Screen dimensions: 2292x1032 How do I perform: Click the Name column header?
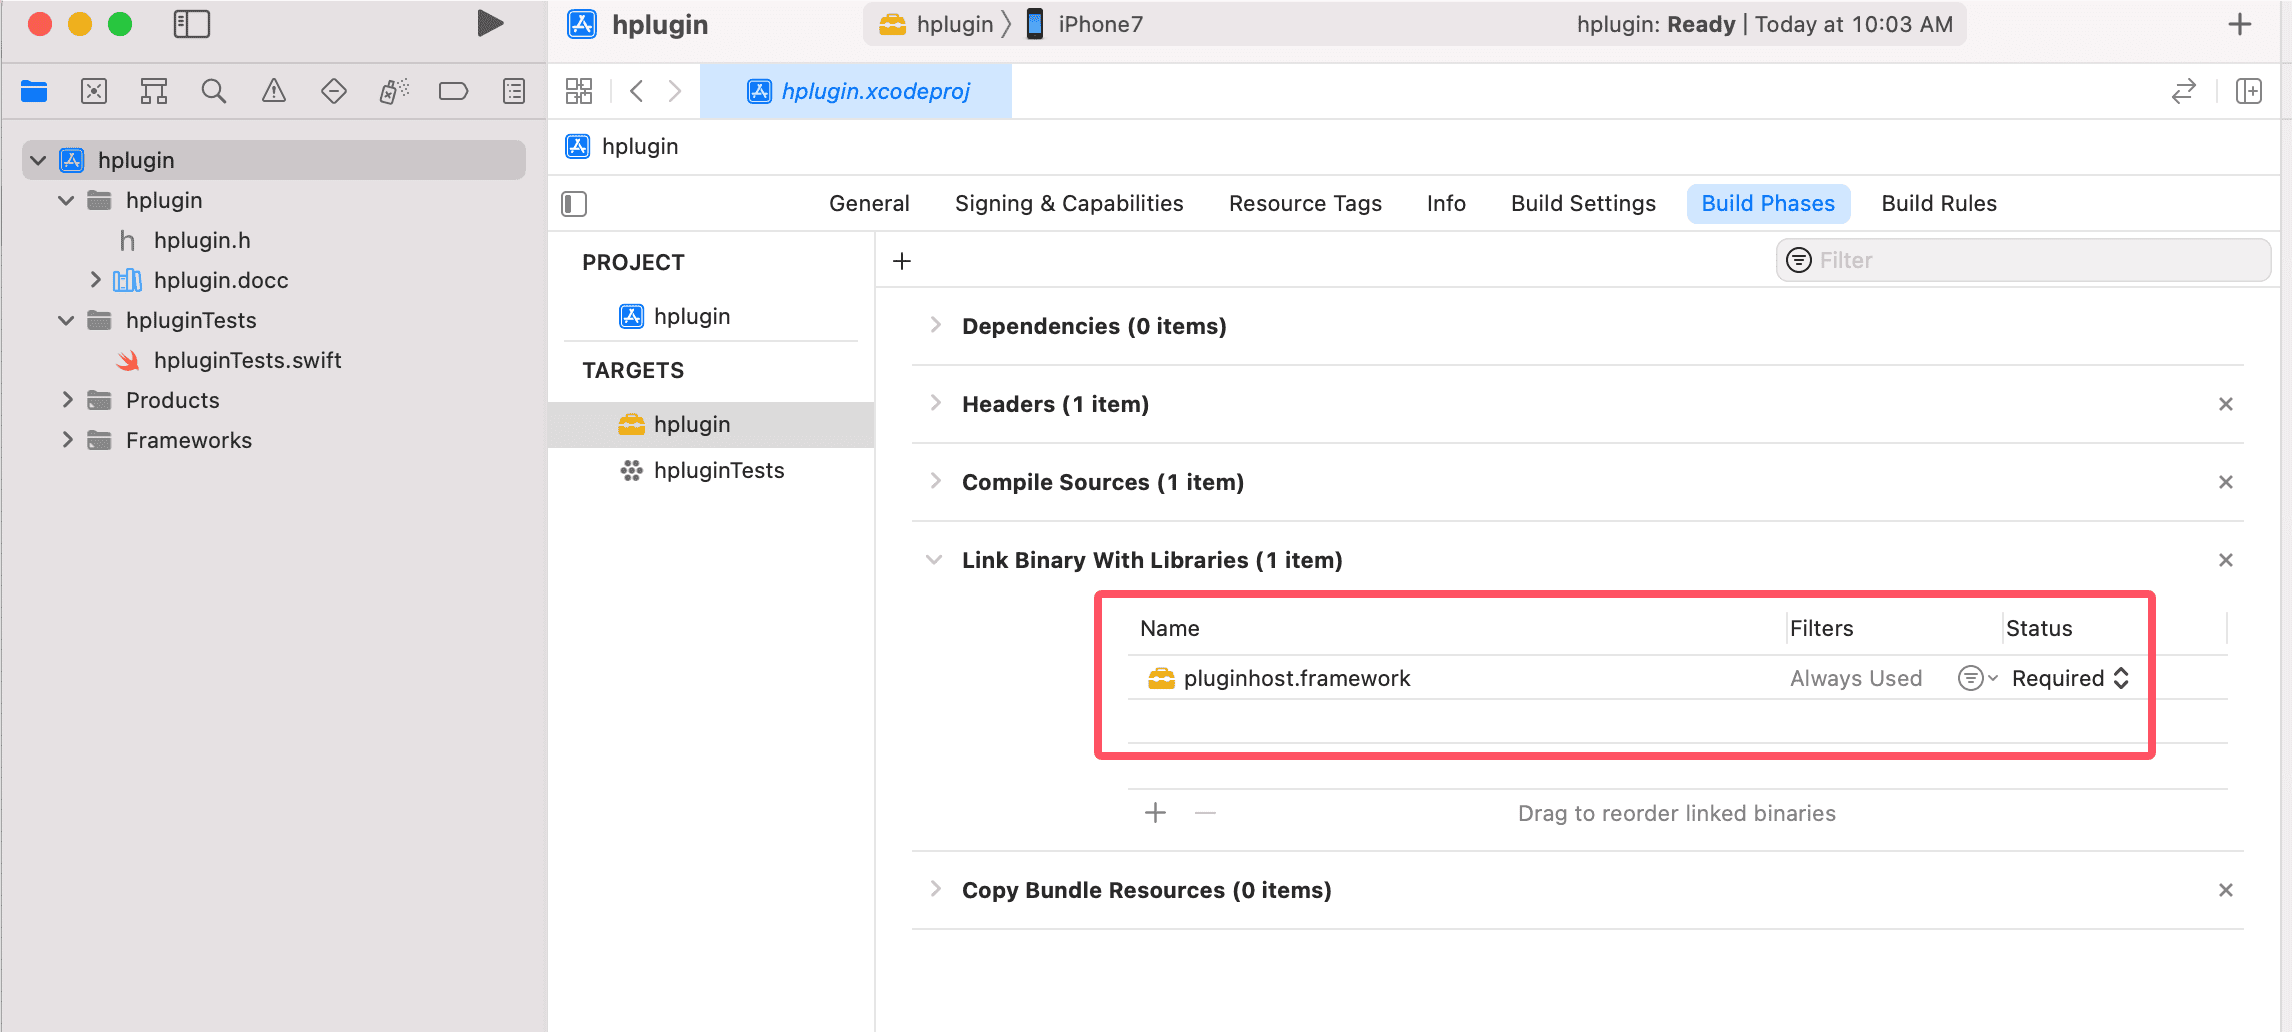(x=1169, y=628)
